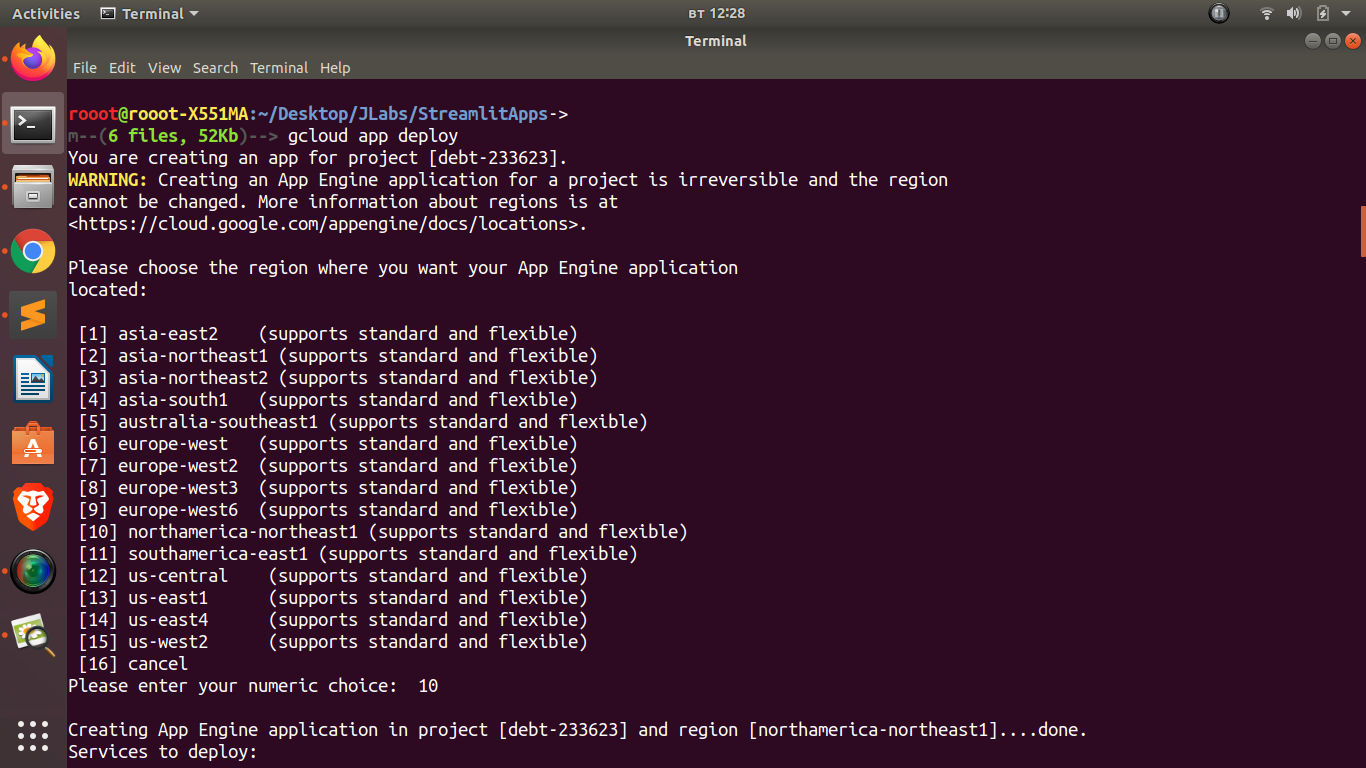Screen dimensions: 1366x768
Task: Open Firefox from the dock
Action: tap(33, 59)
